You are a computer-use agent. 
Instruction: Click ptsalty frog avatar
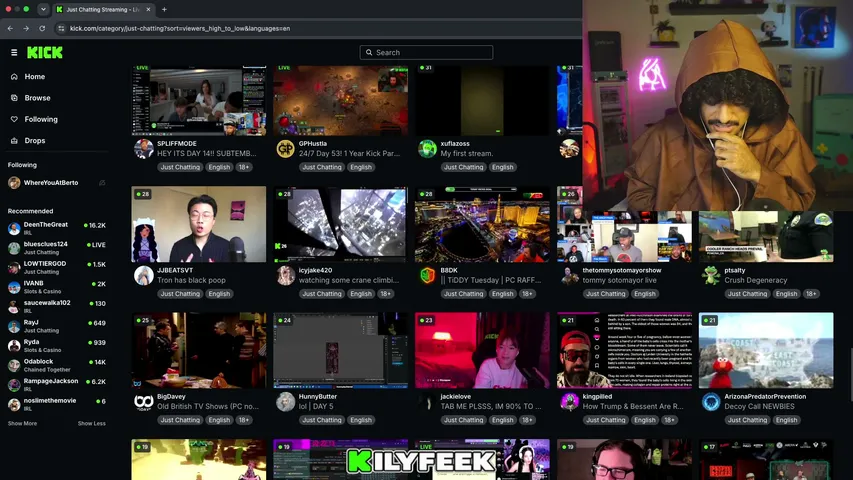710,275
